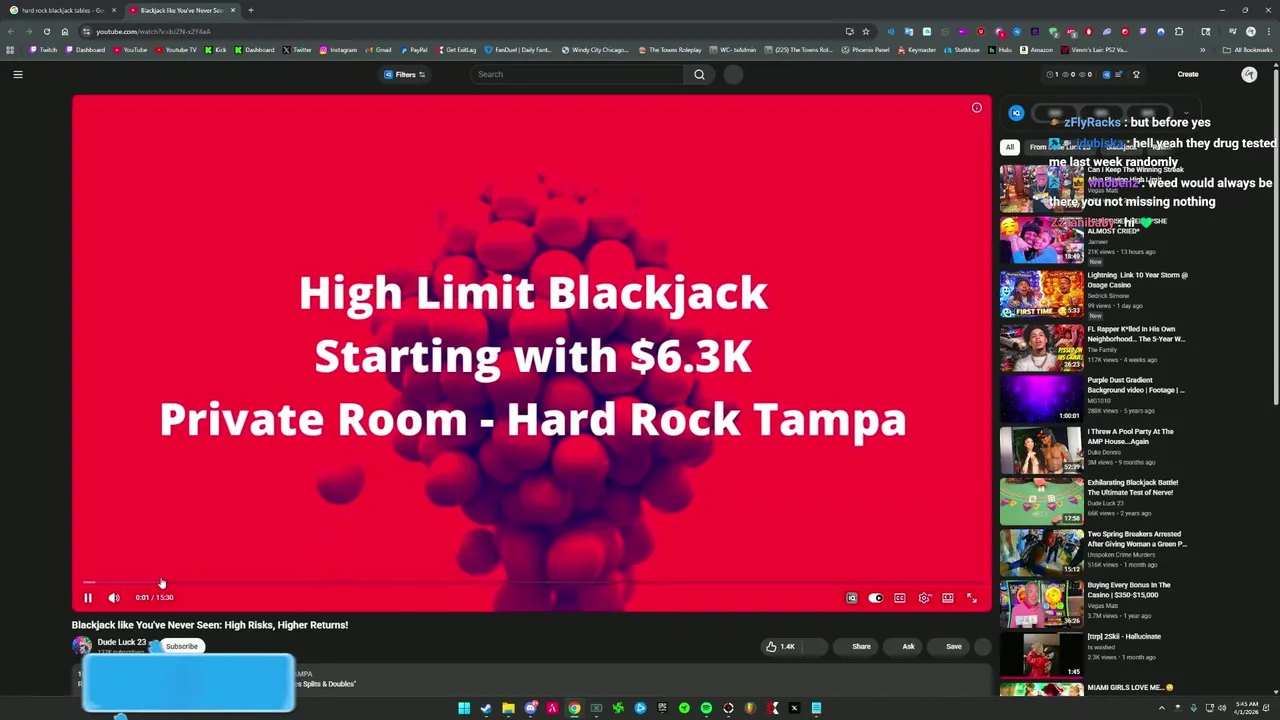1280x720 pixels.
Task: Toggle closed captions in video player
Action: click(x=900, y=598)
